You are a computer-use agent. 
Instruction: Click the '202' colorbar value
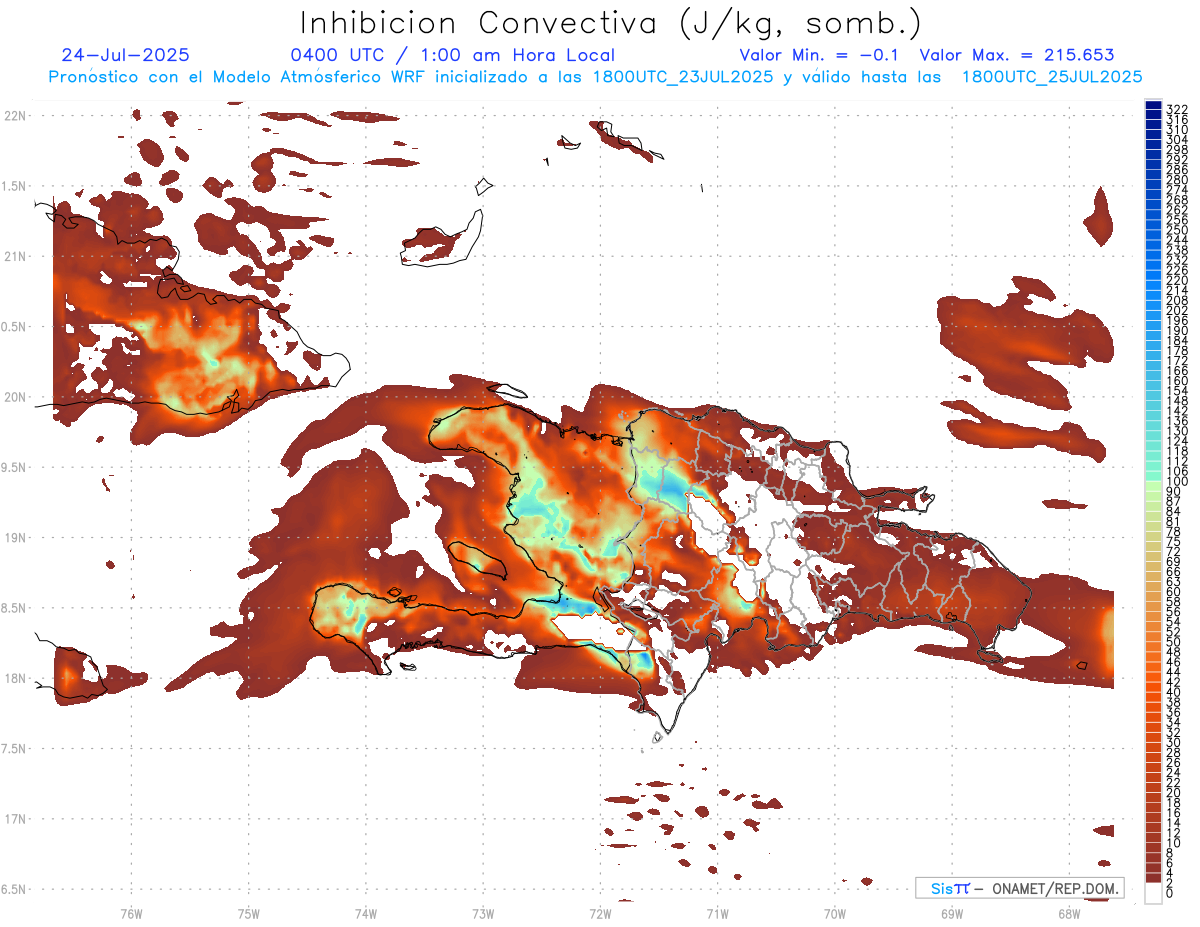pos(1177,310)
